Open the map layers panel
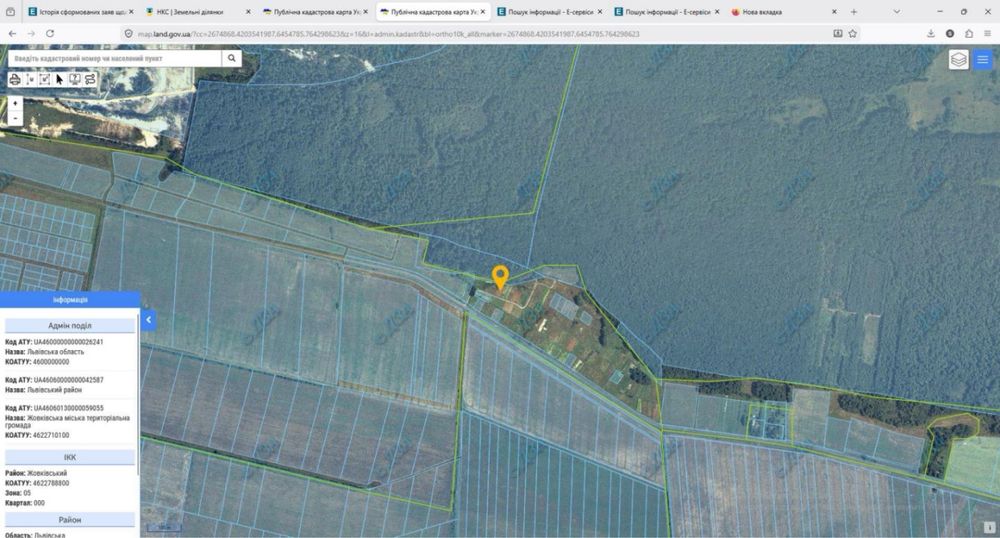1000x538 pixels. pos(959,59)
